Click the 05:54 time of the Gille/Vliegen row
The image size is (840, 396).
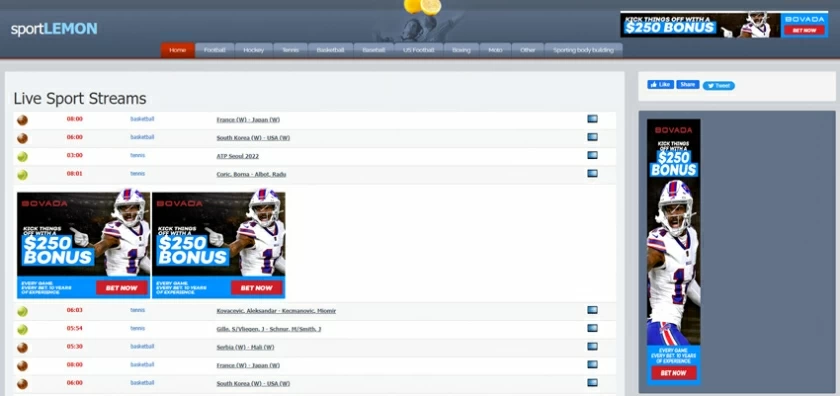(x=74, y=328)
